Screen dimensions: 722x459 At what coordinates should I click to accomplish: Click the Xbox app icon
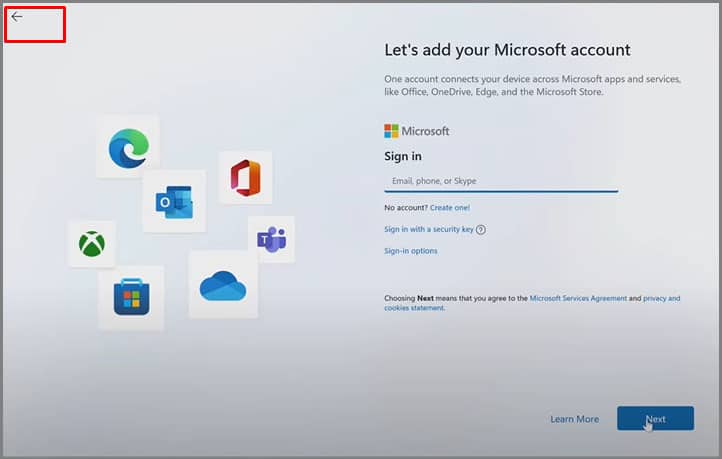[92, 244]
